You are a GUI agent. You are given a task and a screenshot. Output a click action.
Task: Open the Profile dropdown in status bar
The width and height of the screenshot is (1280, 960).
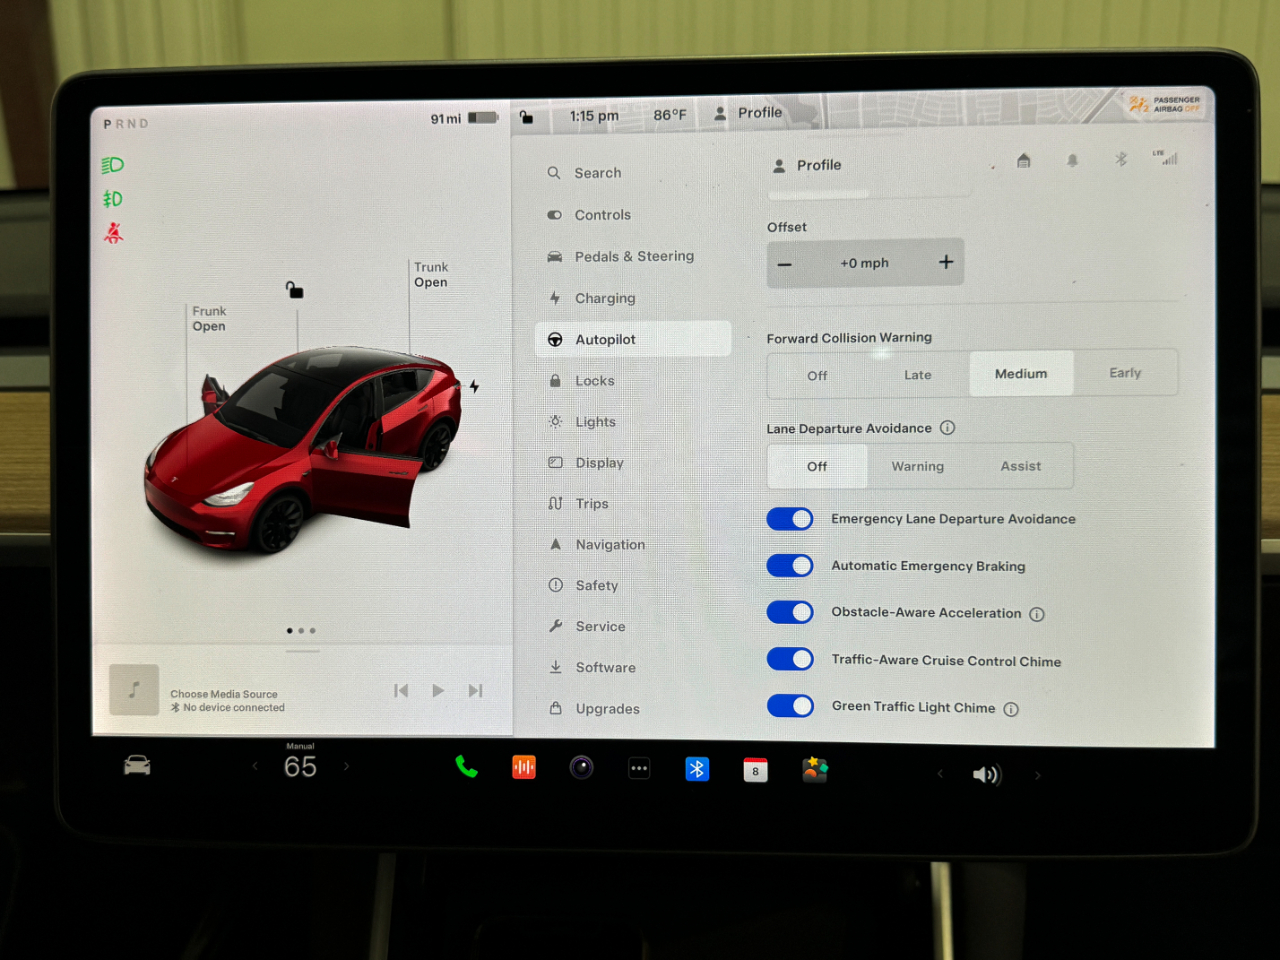click(749, 113)
